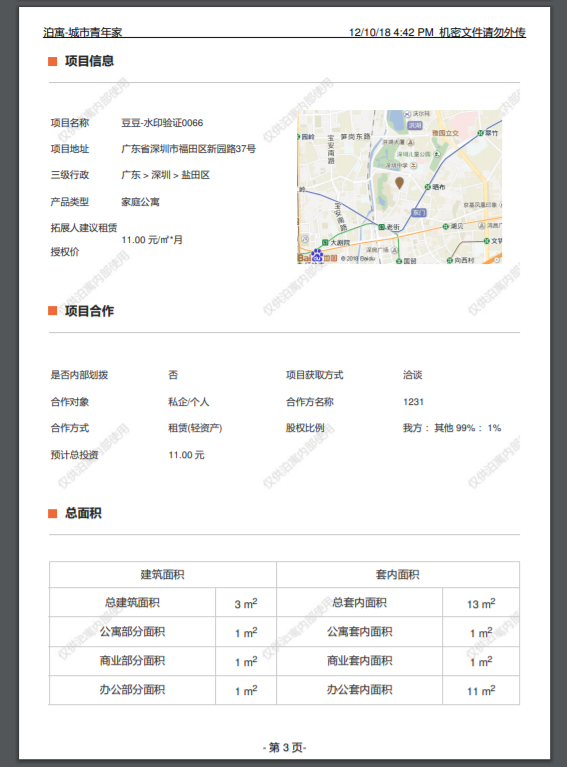Viewport: 567px width, 767px height.
Task: Select the 11 m² cell
Action: 481,691
